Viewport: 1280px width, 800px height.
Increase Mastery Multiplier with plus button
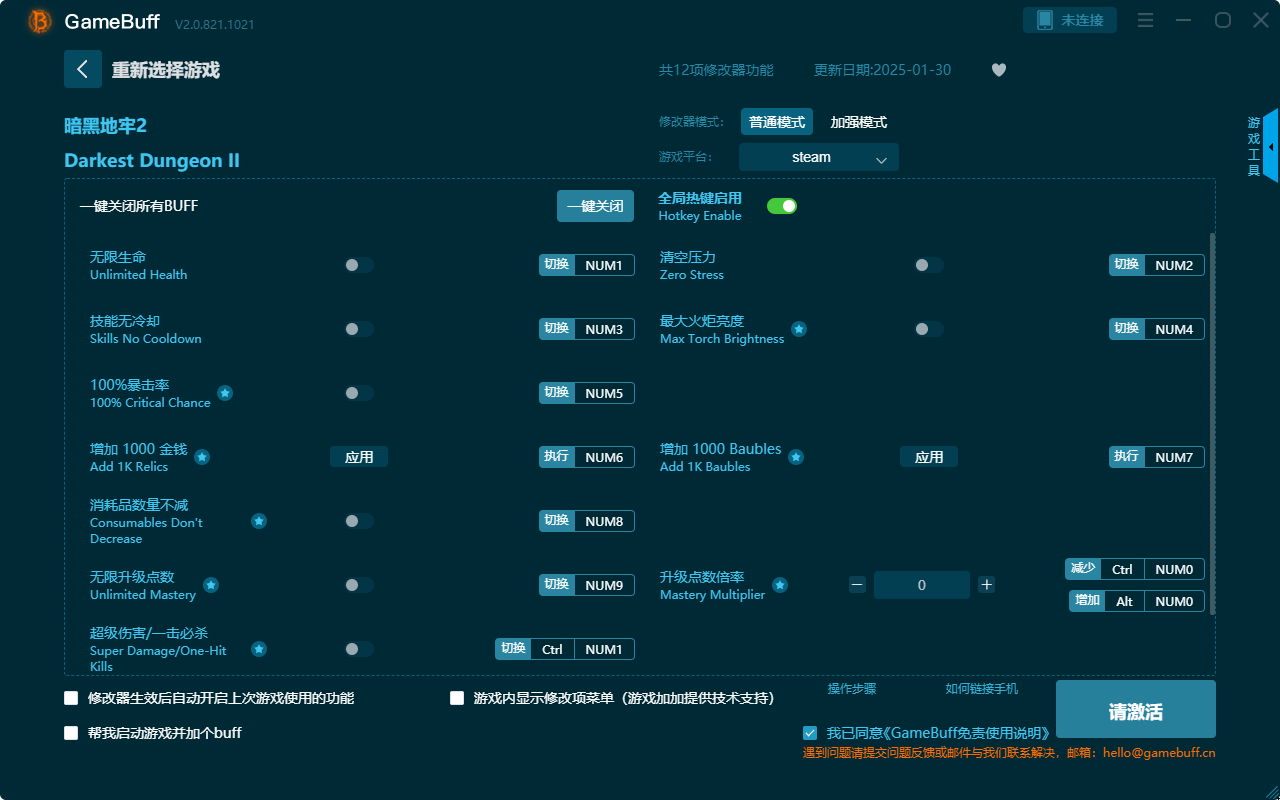pyautogui.click(x=986, y=584)
